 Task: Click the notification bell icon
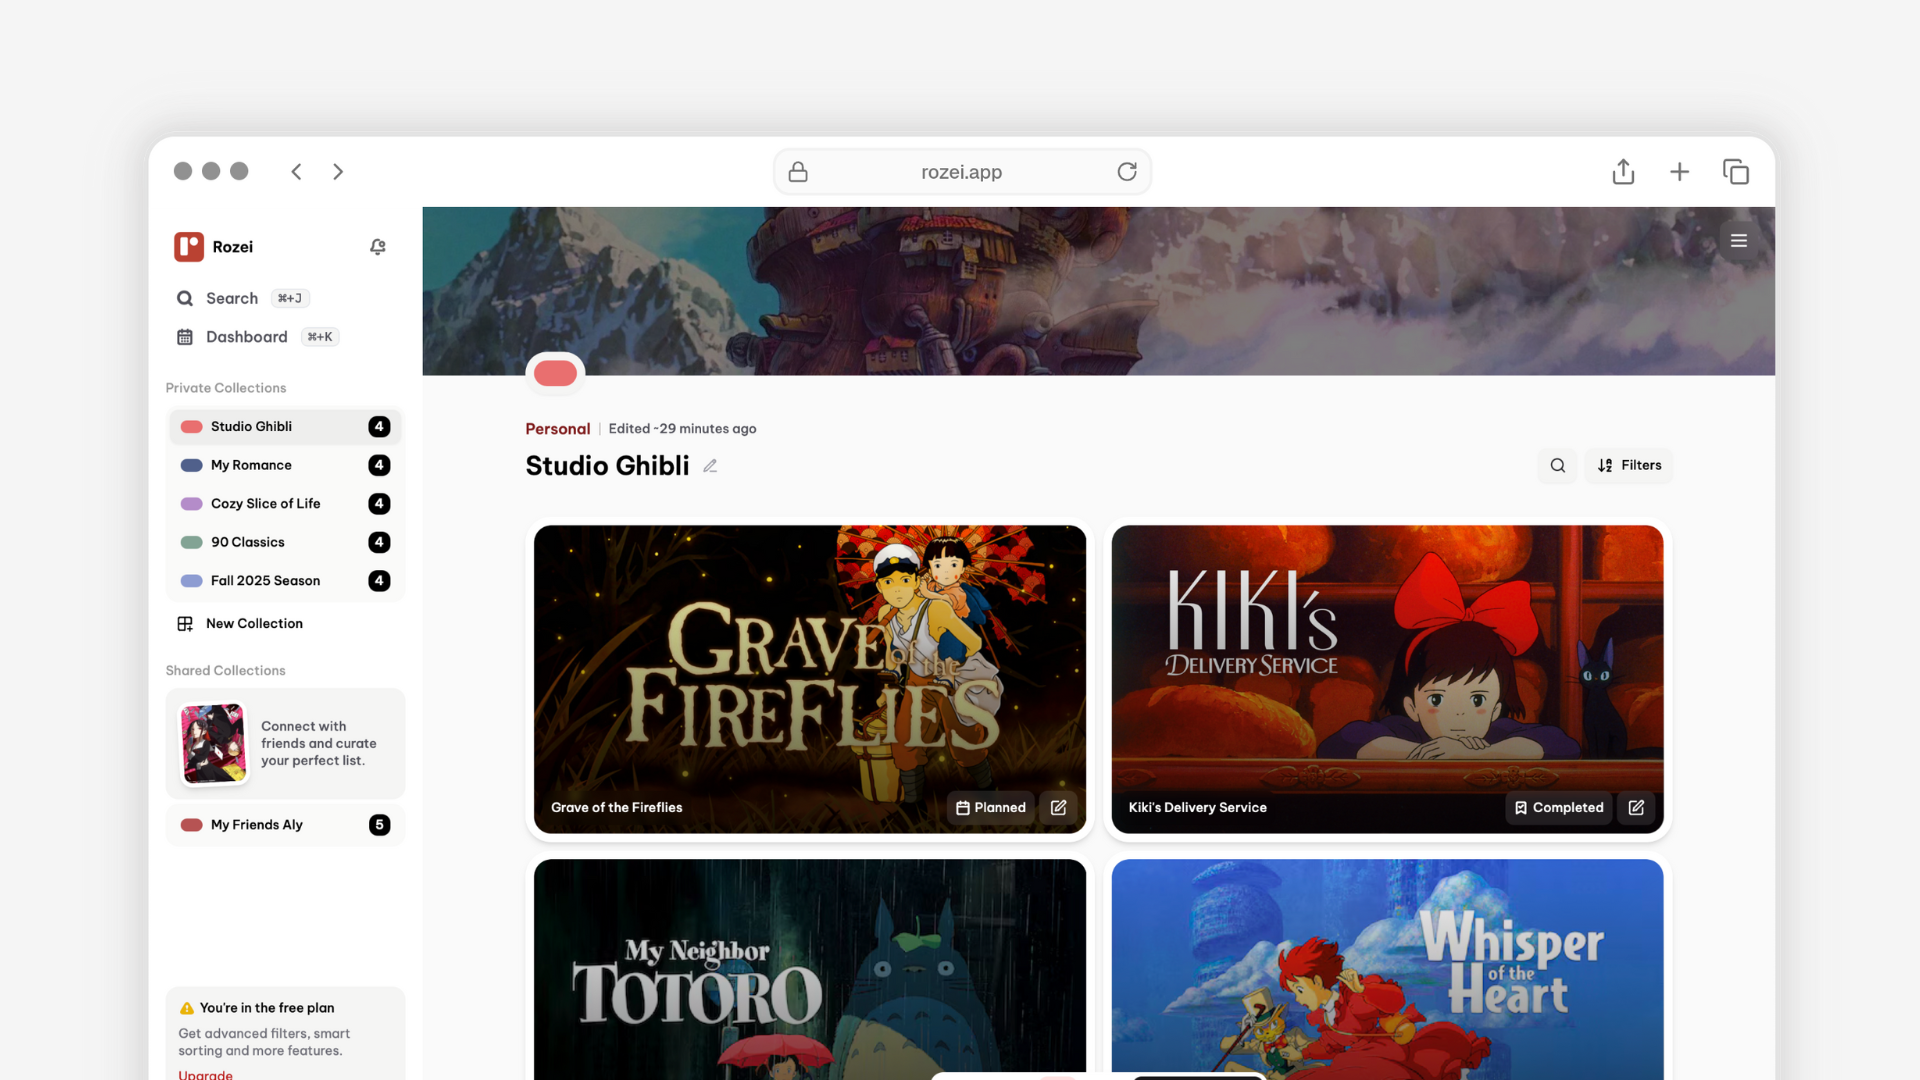click(377, 247)
